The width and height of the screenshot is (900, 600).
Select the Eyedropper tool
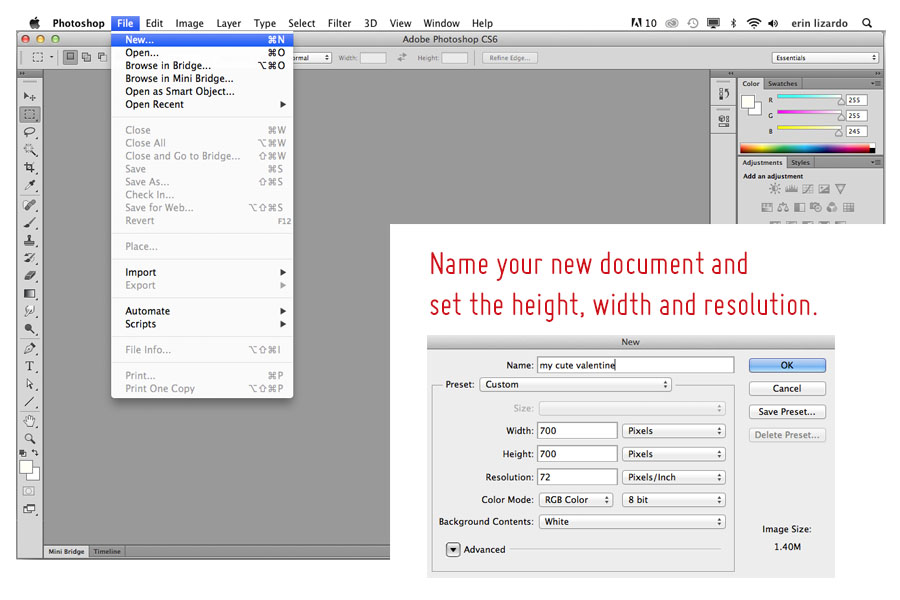click(x=29, y=185)
